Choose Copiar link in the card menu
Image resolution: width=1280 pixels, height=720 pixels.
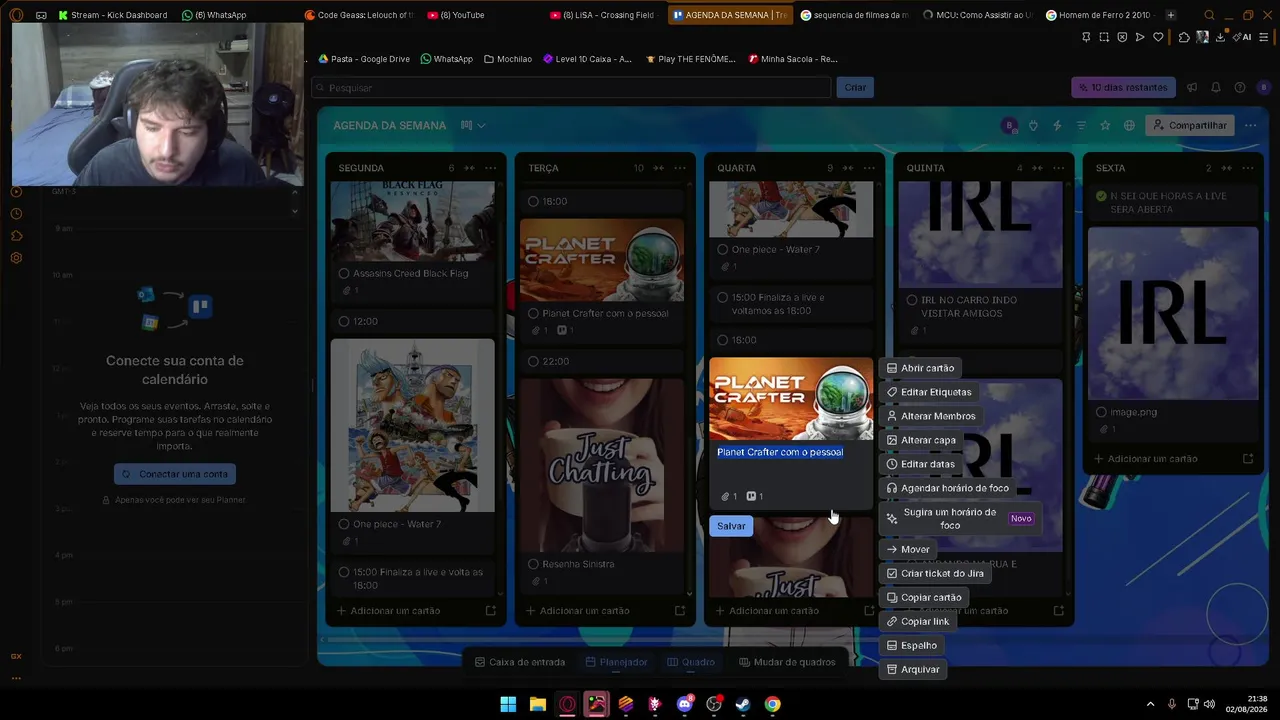tap(918, 621)
